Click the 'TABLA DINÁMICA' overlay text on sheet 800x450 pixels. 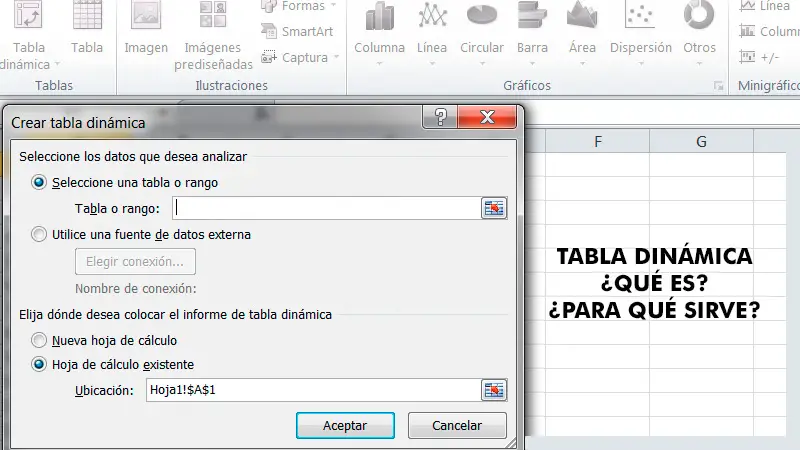654,256
